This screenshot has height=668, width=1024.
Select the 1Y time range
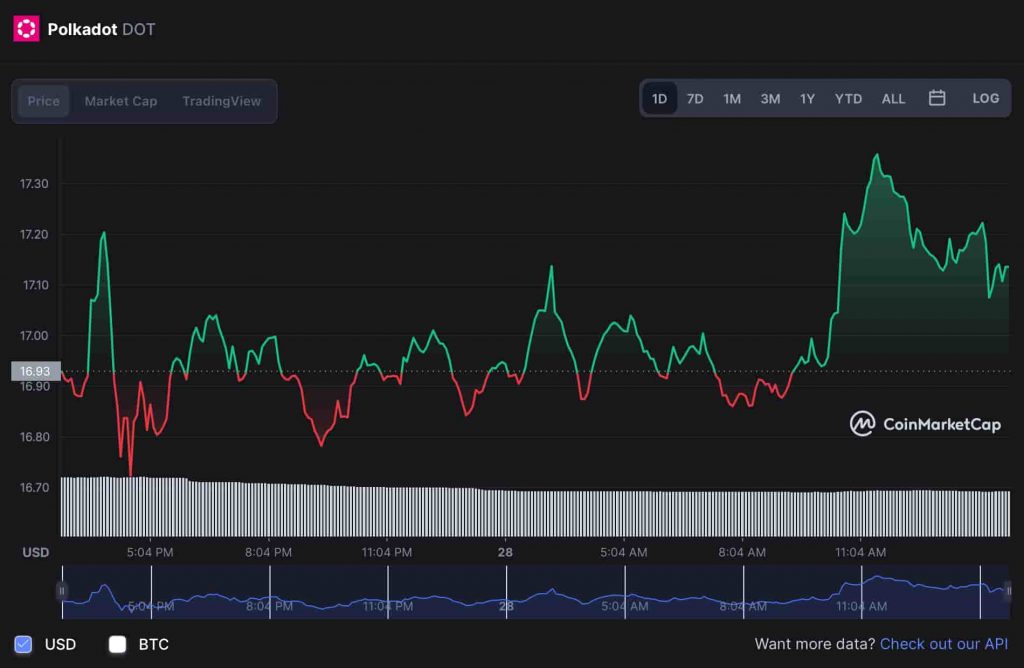tap(807, 99)
